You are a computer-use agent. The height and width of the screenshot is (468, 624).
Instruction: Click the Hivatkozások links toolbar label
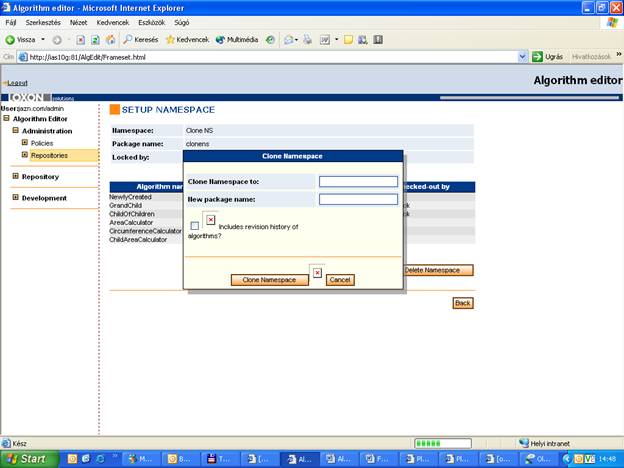[591, 57]
